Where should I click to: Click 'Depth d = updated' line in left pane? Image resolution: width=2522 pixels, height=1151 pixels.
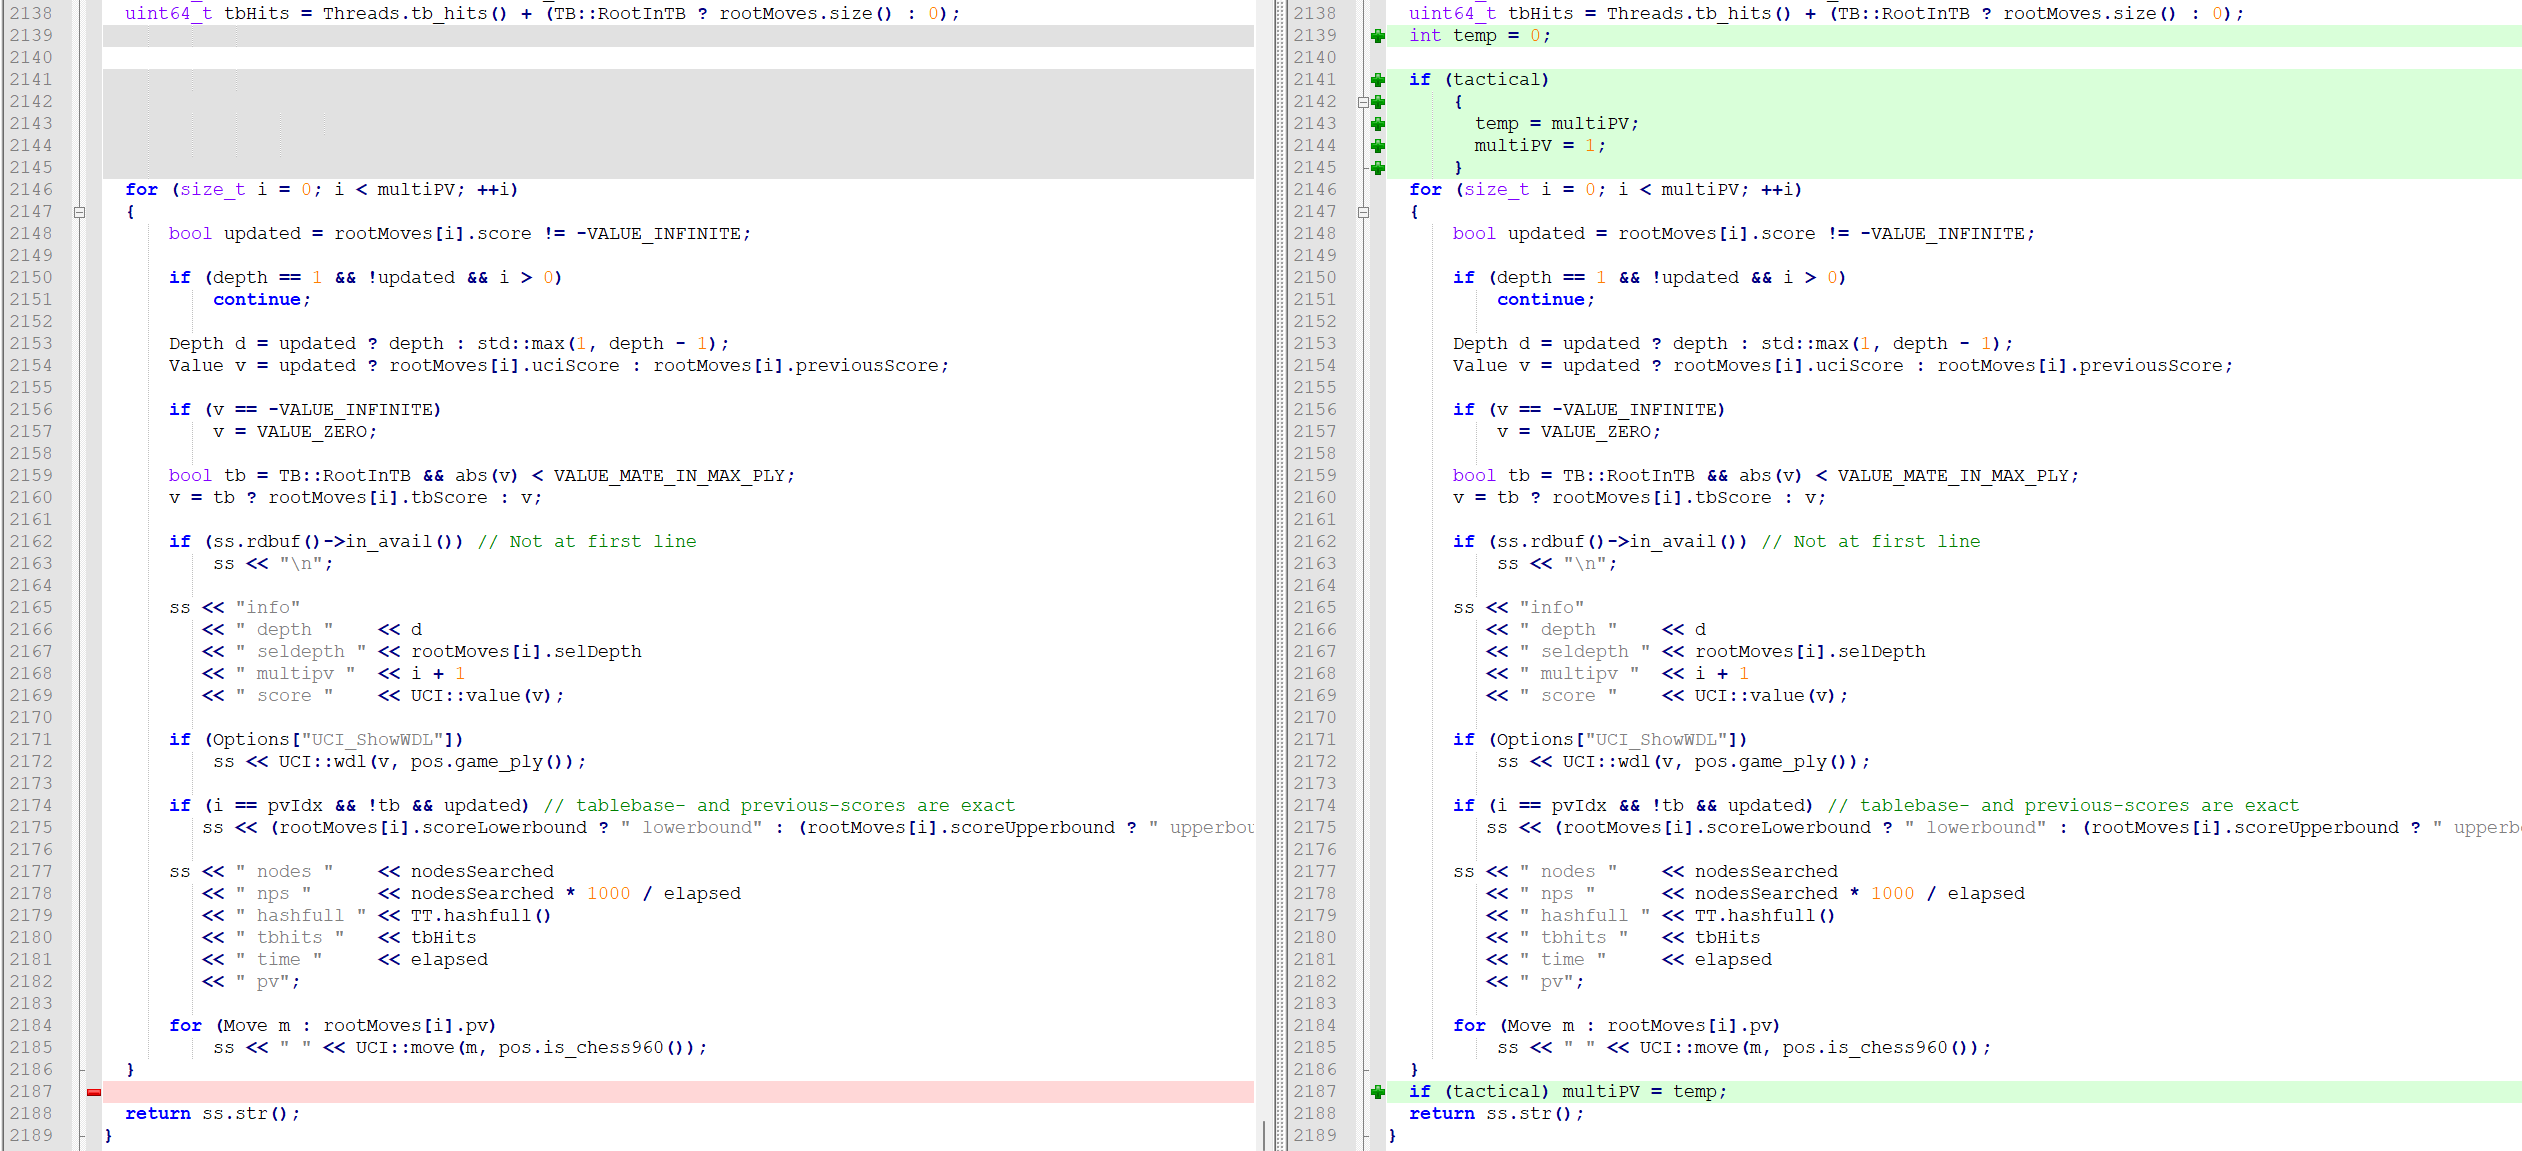click(449, 344)
